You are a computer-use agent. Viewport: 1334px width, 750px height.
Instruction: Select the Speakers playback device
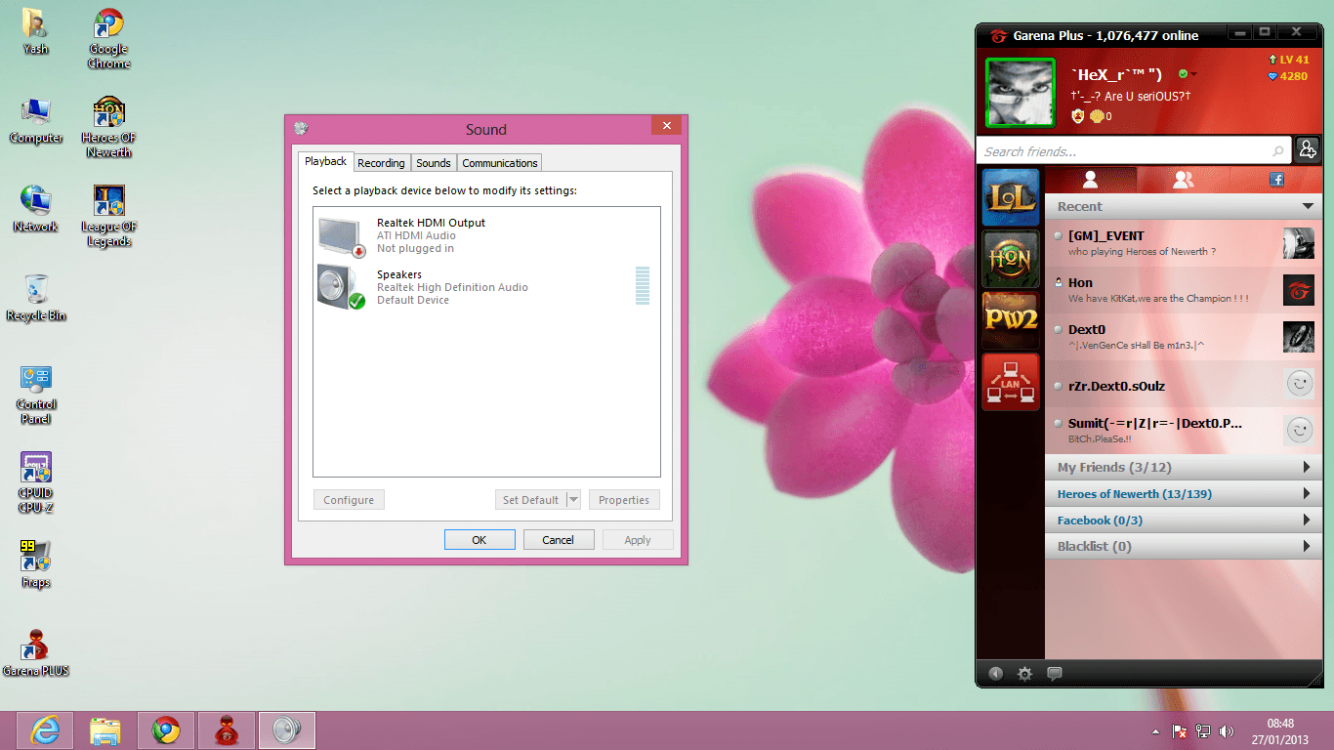[486, 287]
